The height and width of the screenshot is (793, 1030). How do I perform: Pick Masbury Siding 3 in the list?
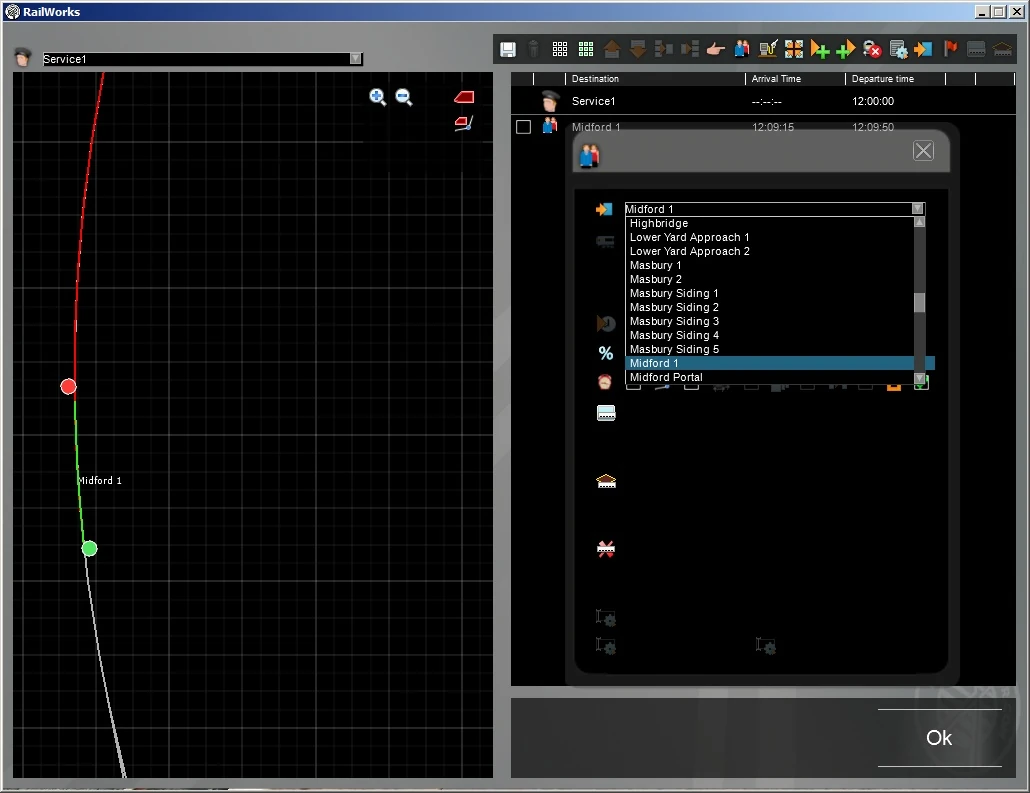point(674,321)
